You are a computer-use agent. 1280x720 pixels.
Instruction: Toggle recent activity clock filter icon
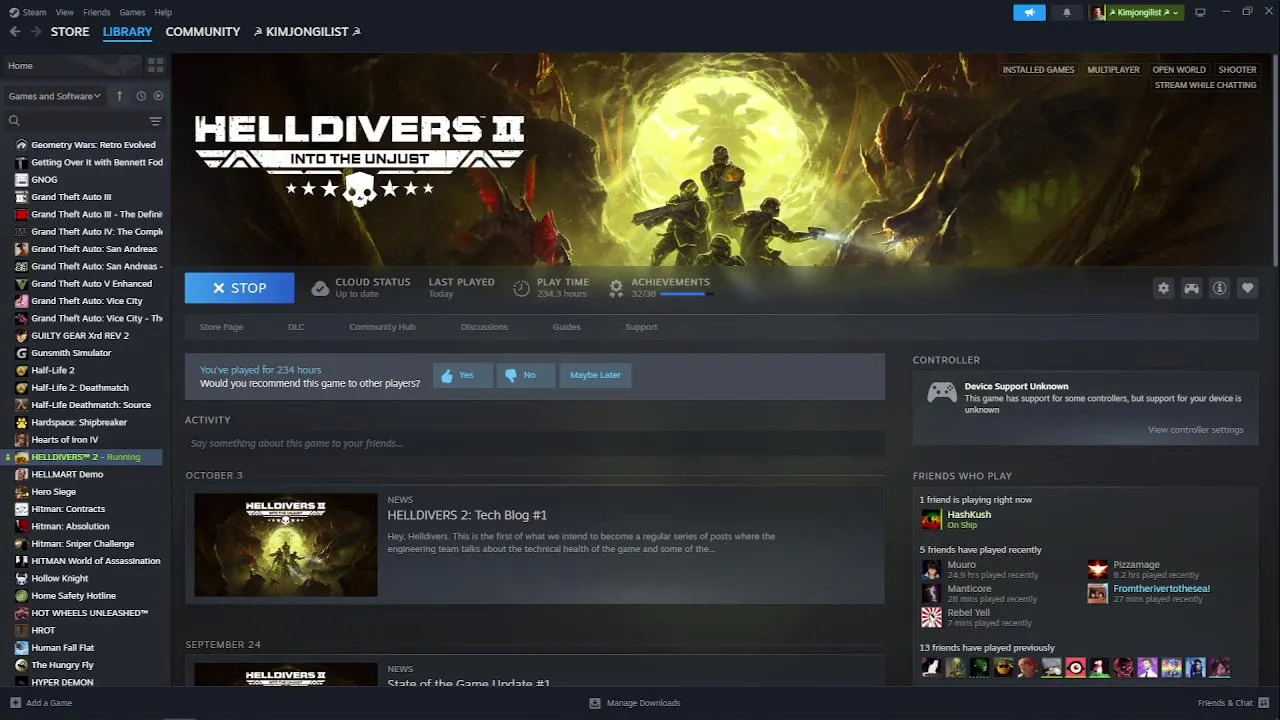141,96
